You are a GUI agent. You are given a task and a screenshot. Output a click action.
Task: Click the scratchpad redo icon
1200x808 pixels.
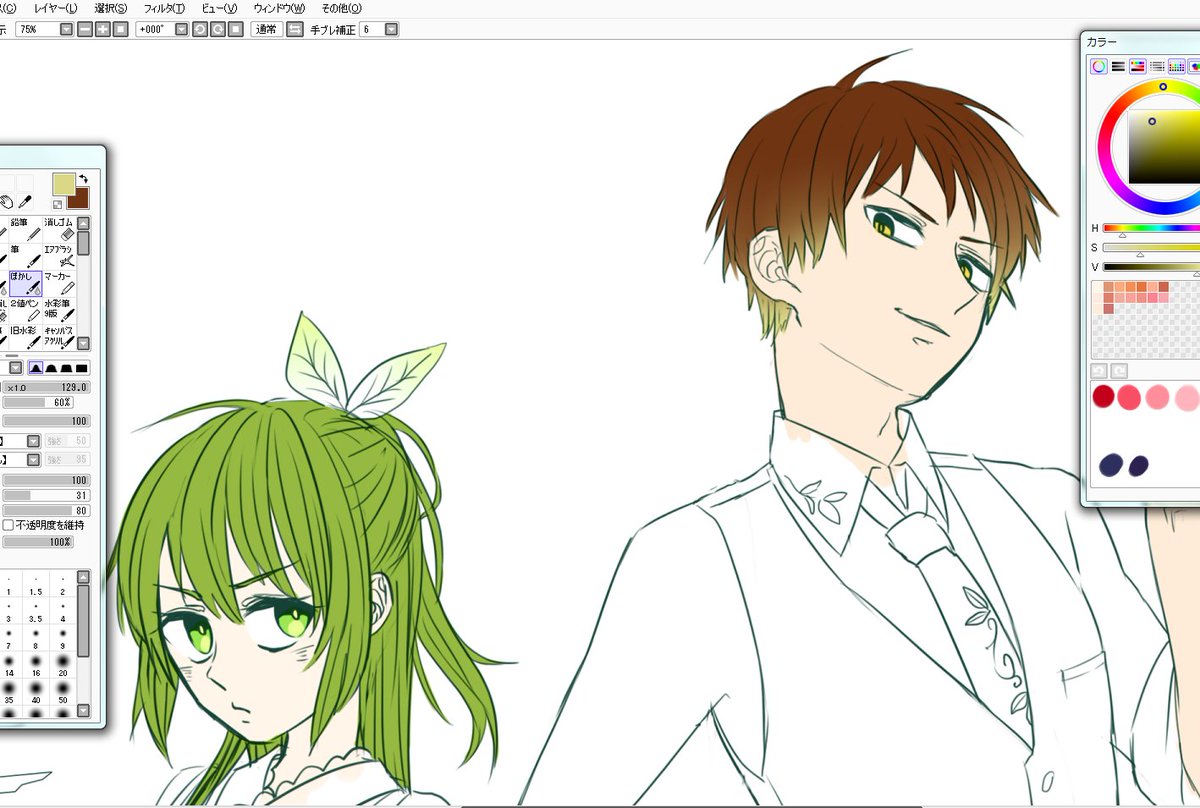click(1119, 371)
